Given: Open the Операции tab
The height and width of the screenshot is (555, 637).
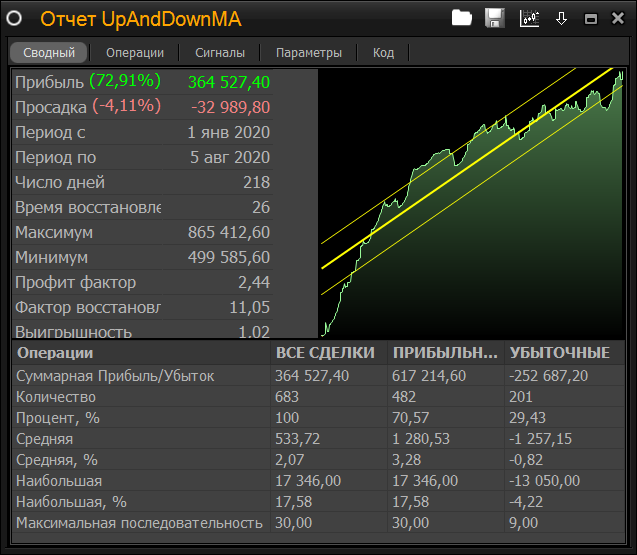Looking at the screenshot, I should 135,53.
